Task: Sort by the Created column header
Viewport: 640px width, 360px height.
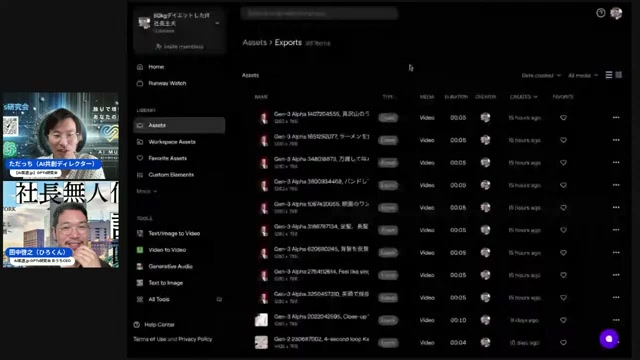Action: click(523, 97)
